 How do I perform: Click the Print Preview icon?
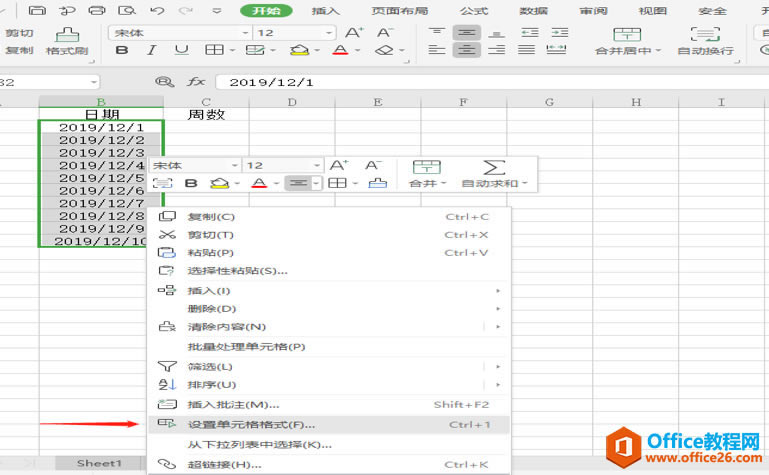127,10
